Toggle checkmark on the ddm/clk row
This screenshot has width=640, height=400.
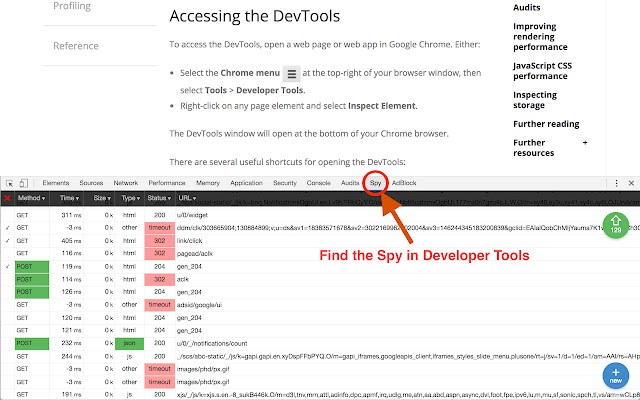click(7, 228)
